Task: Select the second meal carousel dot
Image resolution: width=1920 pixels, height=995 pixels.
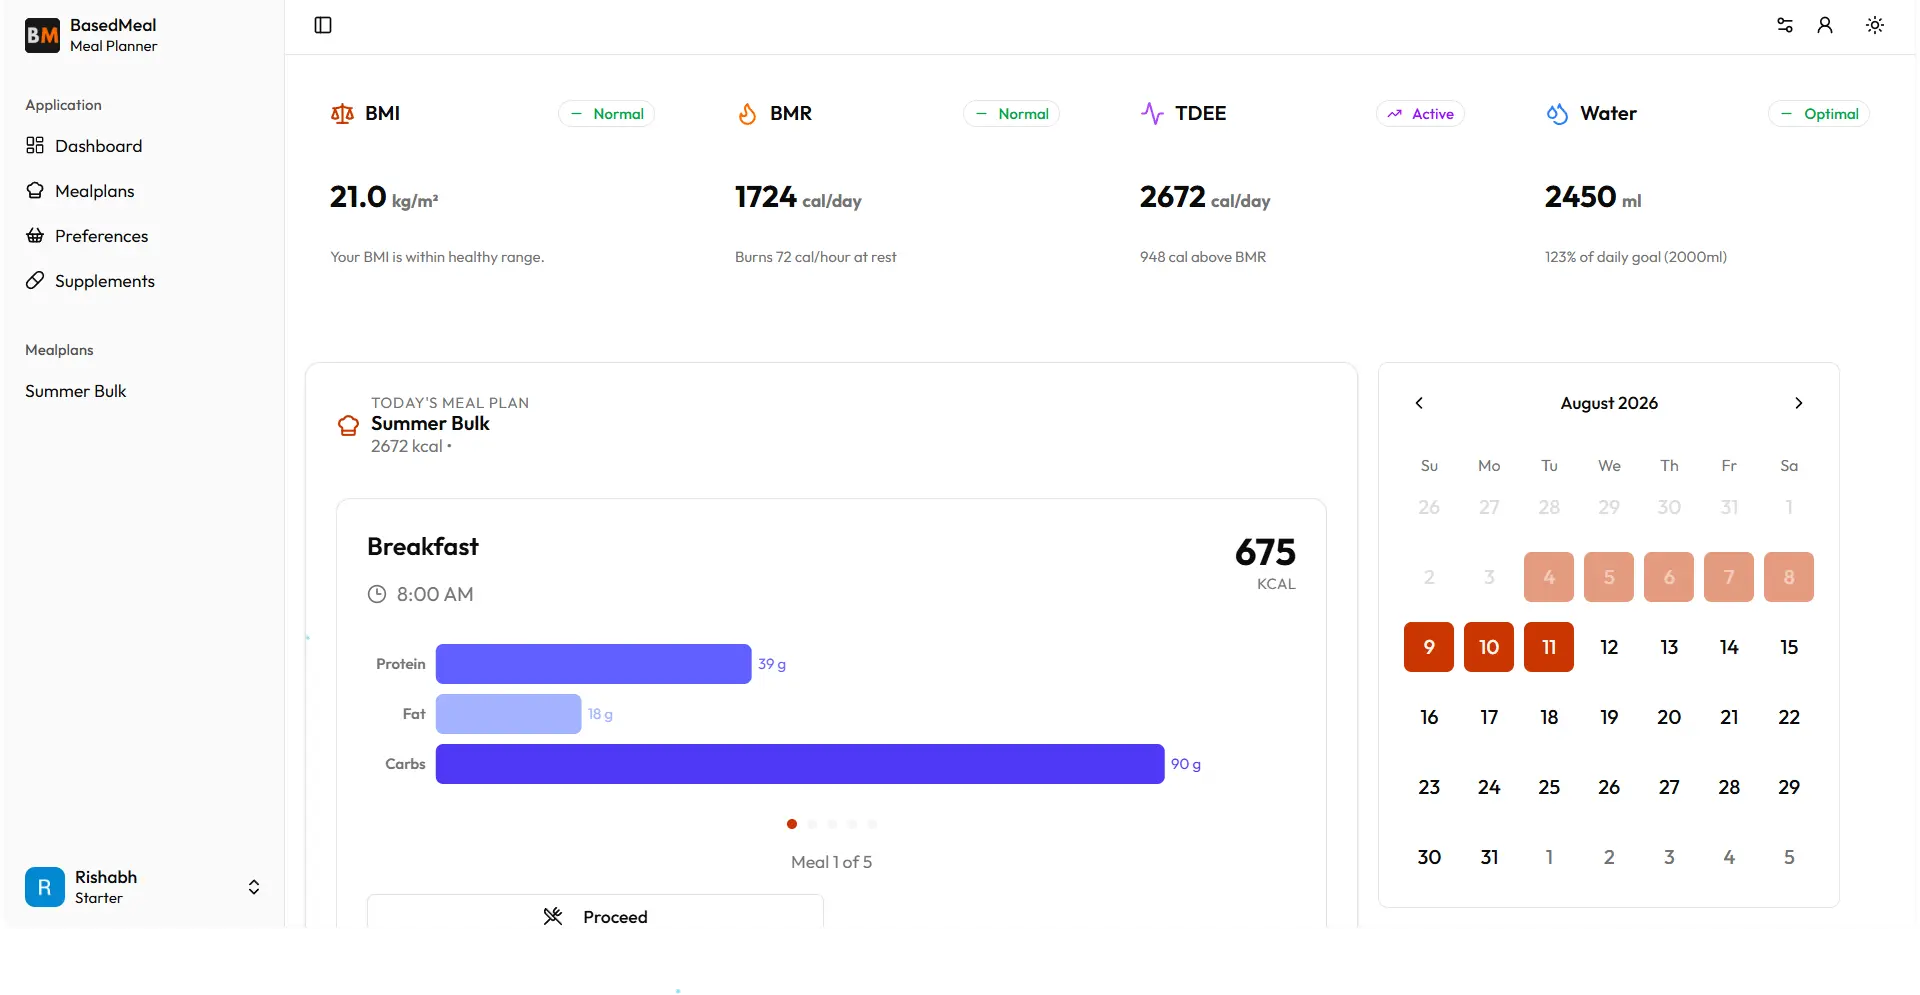Action: pyautogui.click(x=812, y=824)
